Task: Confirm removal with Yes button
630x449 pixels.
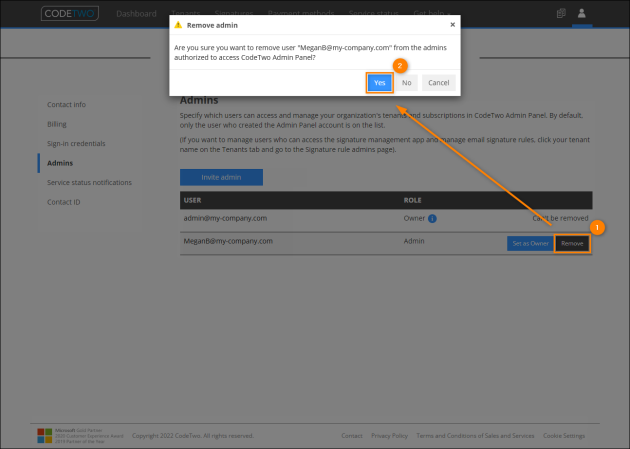Action: click(x=379, y=83)
